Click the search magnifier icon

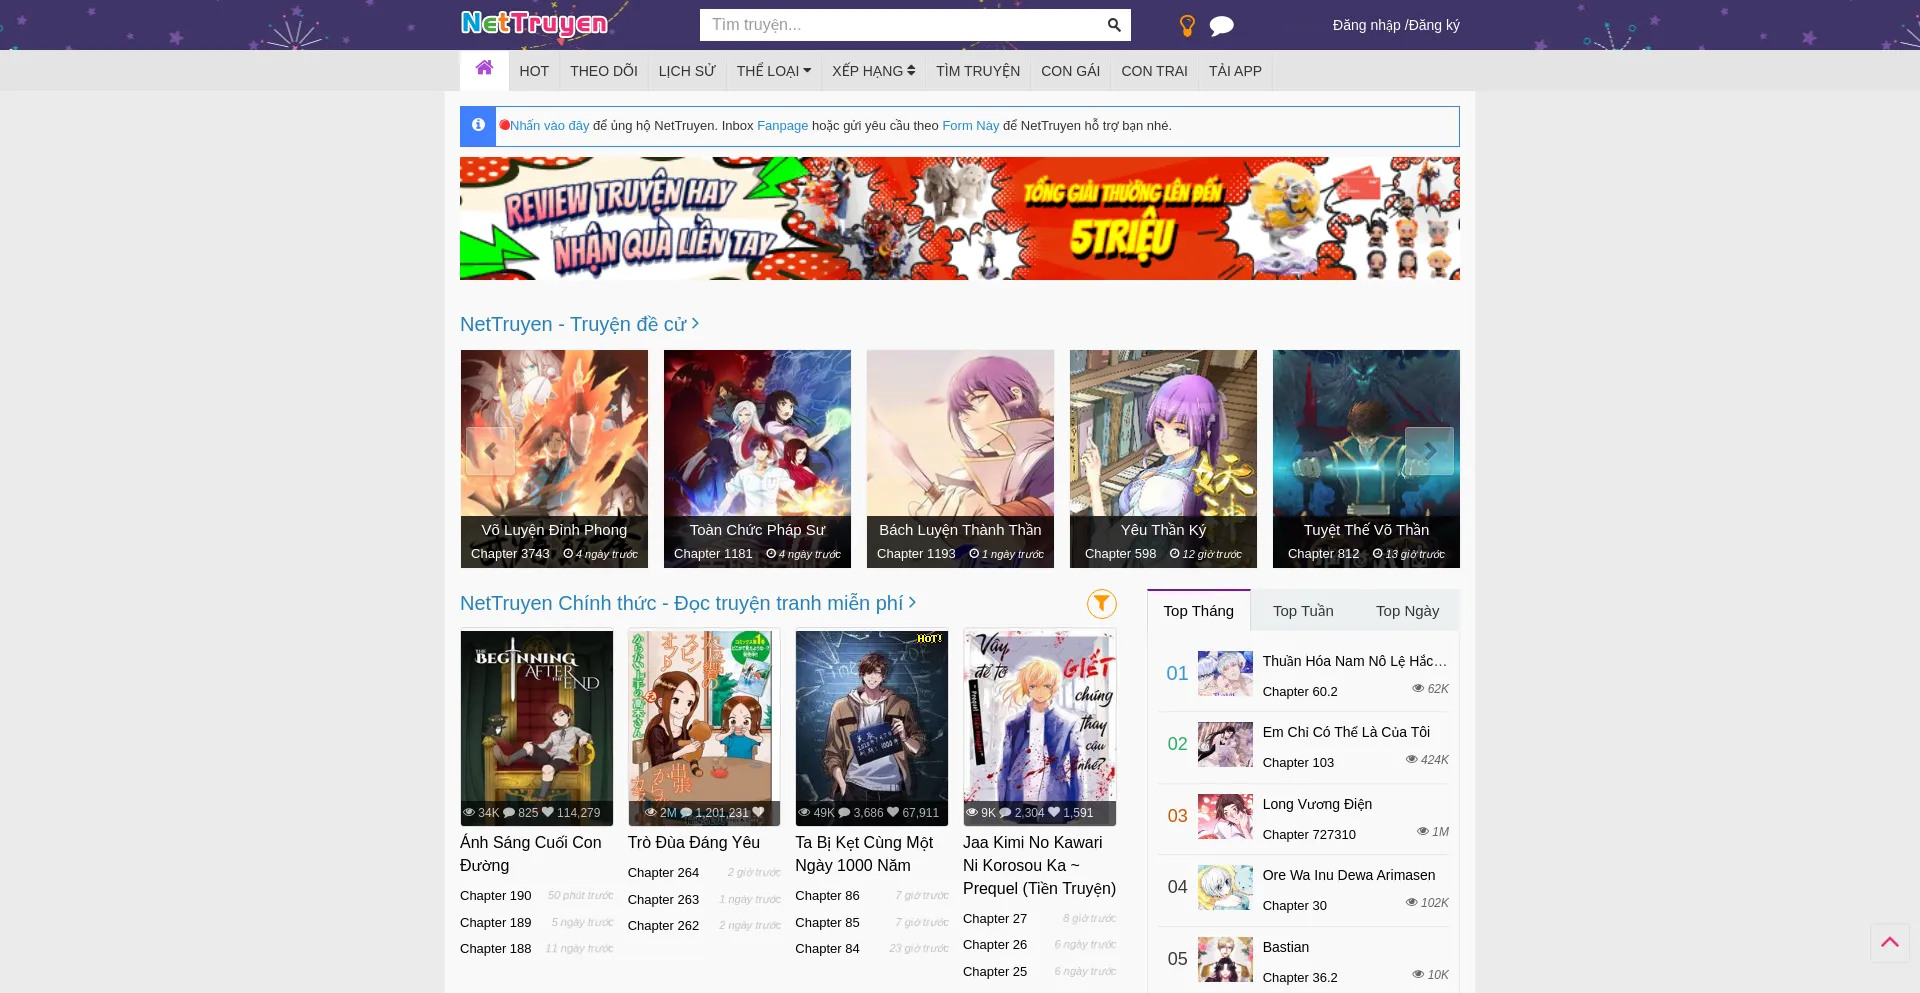click(1114, 25)
